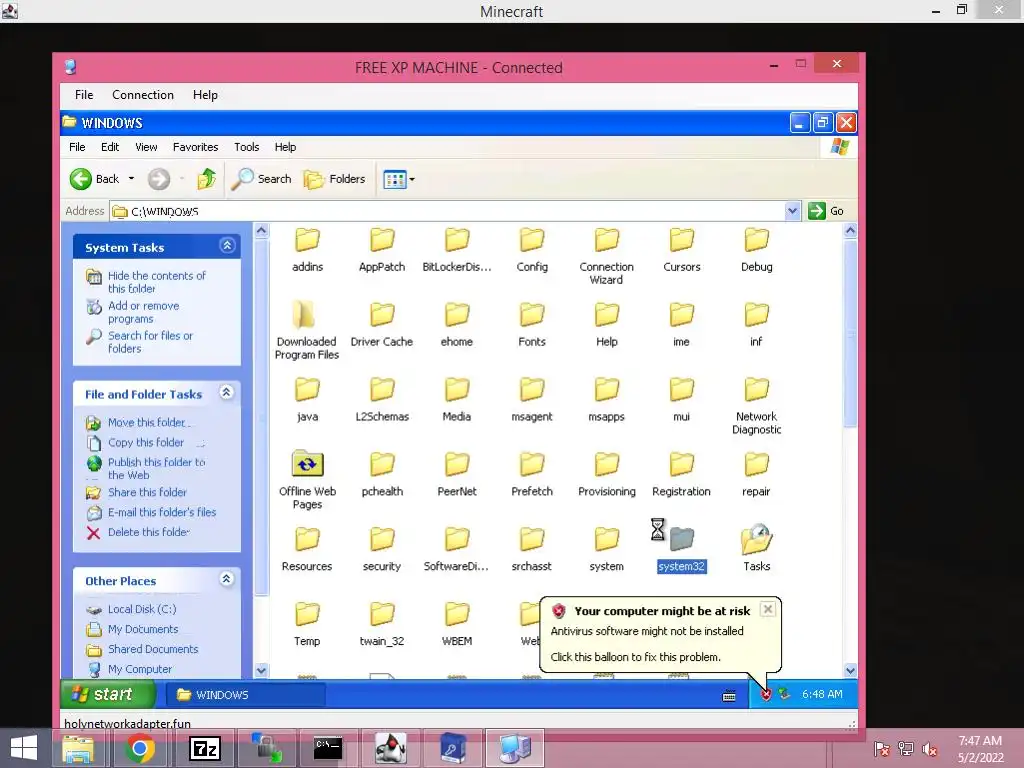1024x768 pixels.
Task: Collapse the Other Places panel
Action: [227, 579]
